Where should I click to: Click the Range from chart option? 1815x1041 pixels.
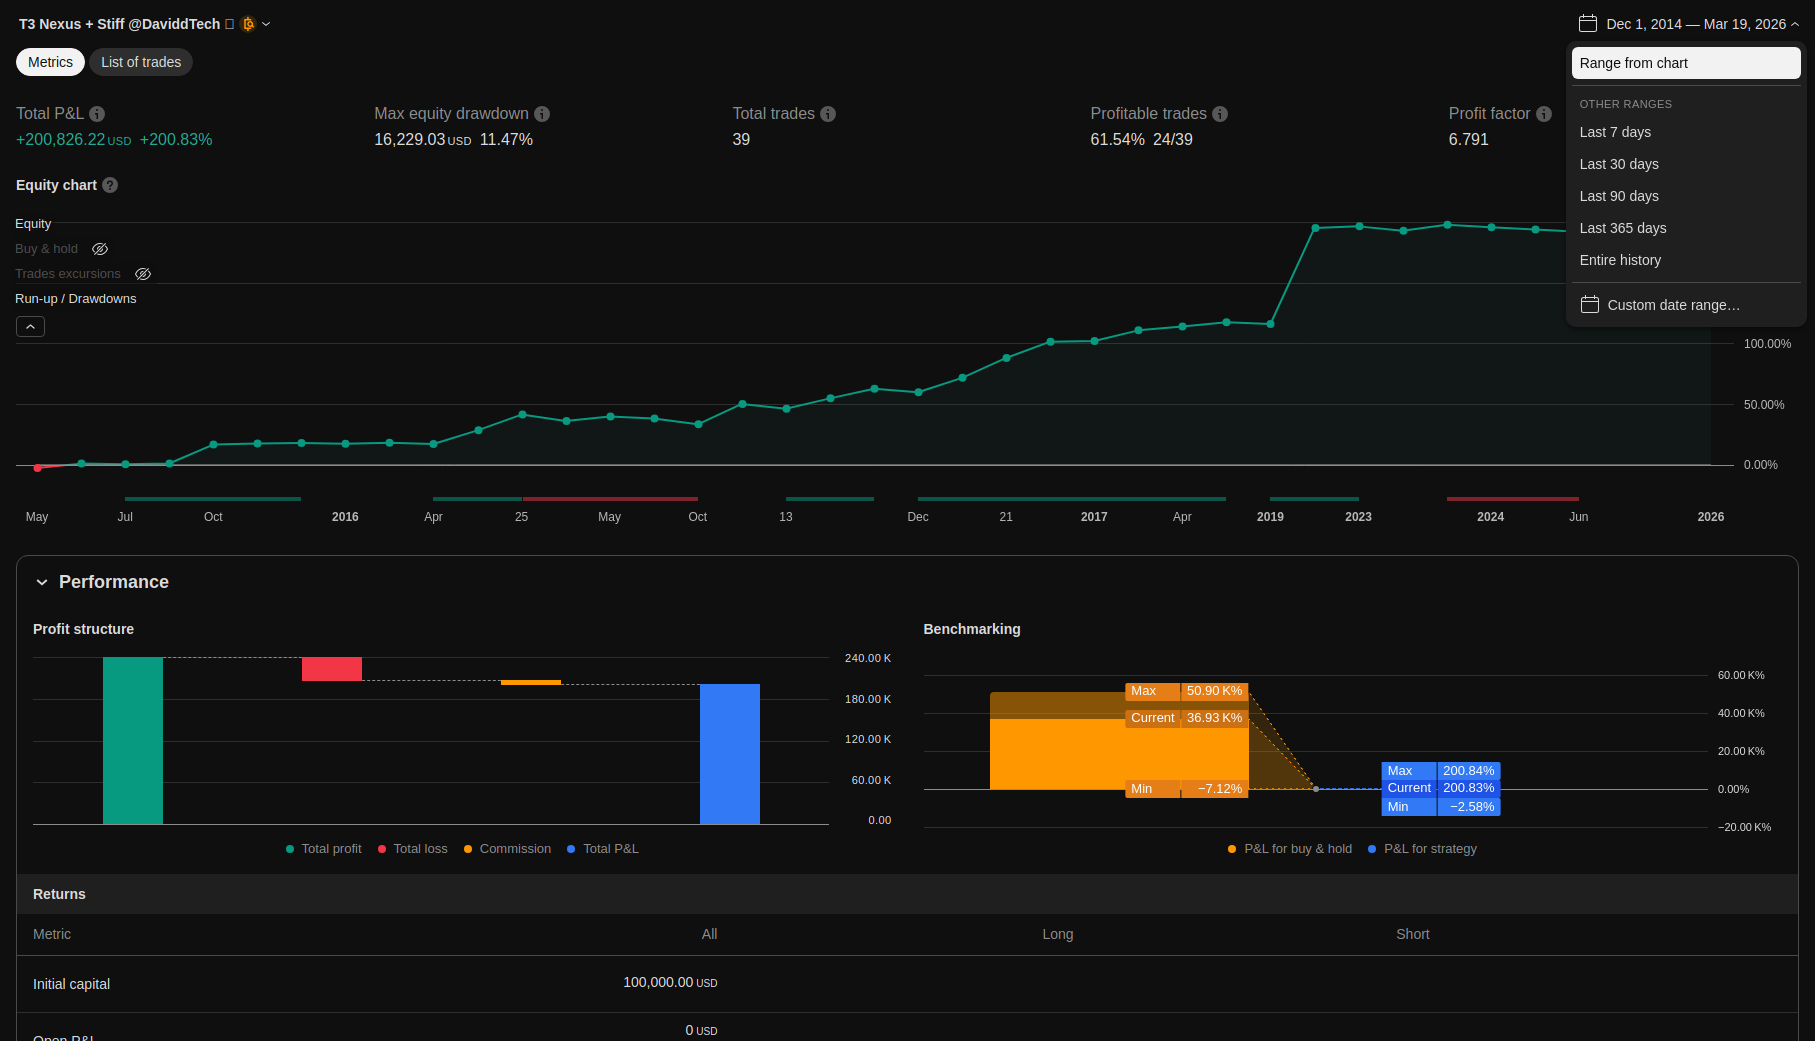point(1685,63)
